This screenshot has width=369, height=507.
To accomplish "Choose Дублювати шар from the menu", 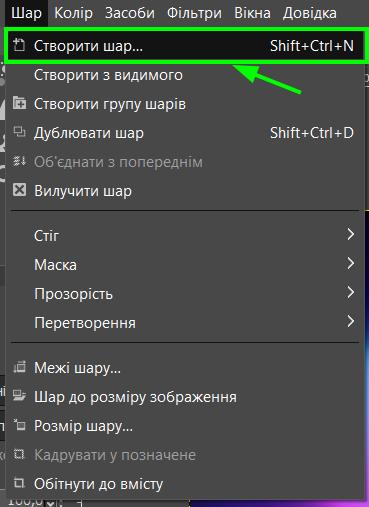I will (185, 133).
